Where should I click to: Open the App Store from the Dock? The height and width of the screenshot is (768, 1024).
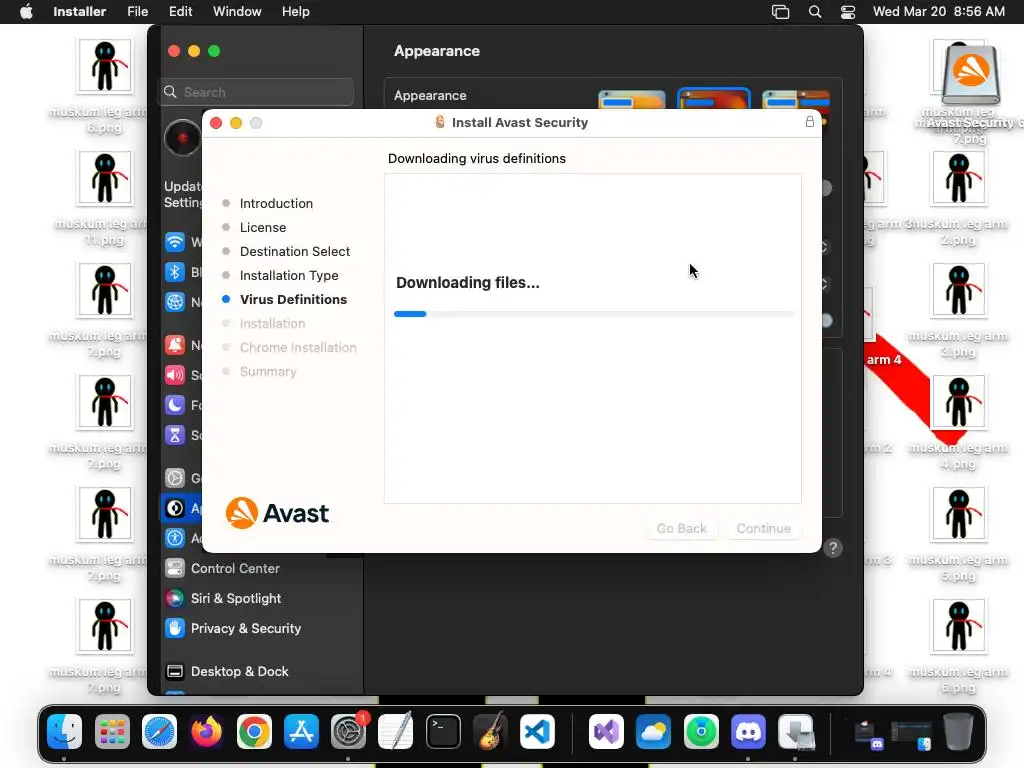(x=301, y=732)
